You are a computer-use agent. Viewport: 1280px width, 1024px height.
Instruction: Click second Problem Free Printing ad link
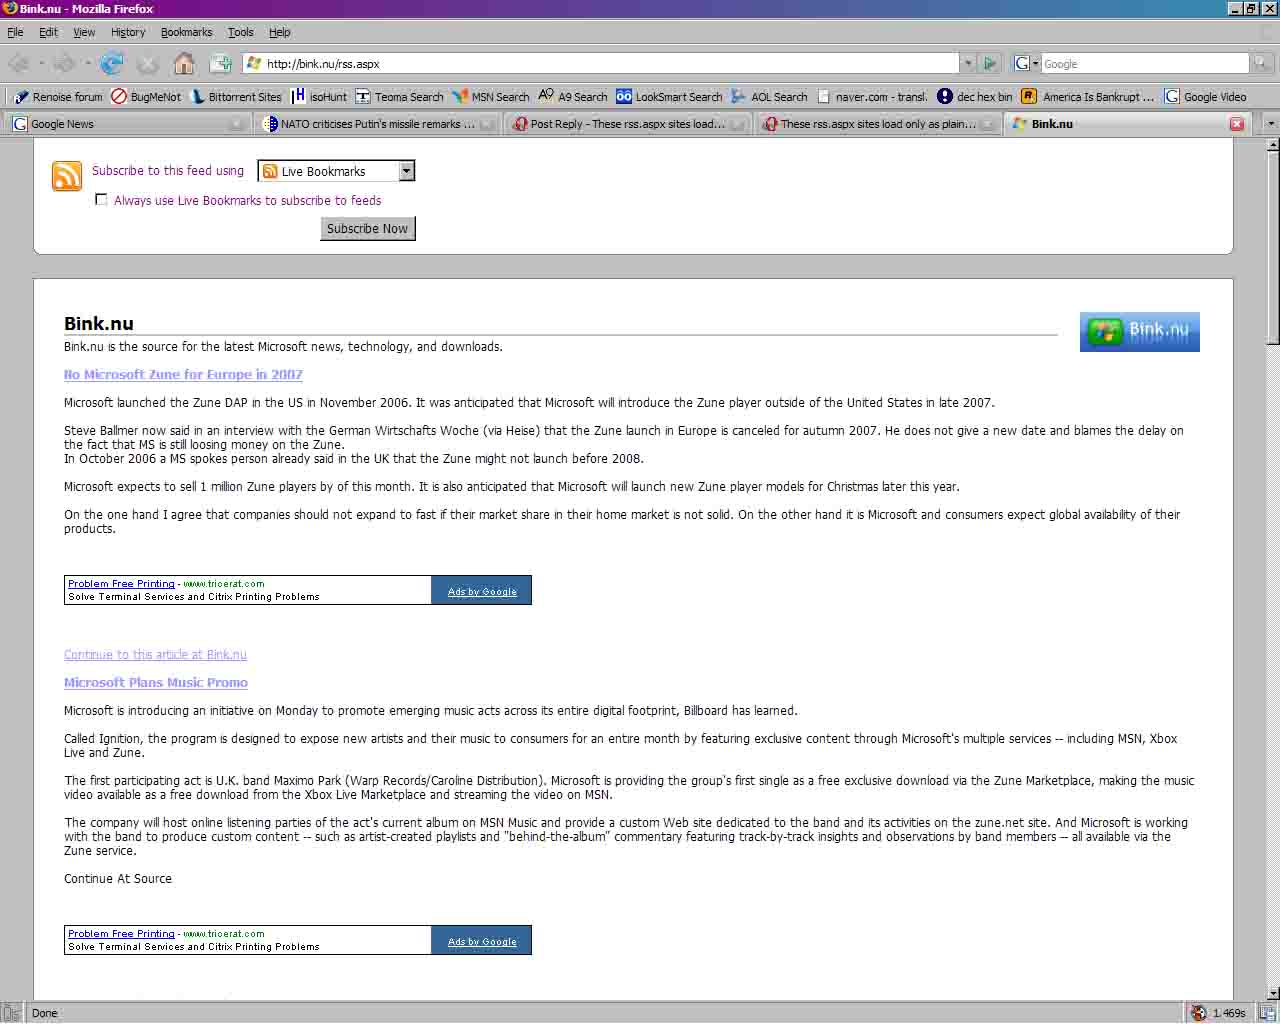[x=121, y=934]
